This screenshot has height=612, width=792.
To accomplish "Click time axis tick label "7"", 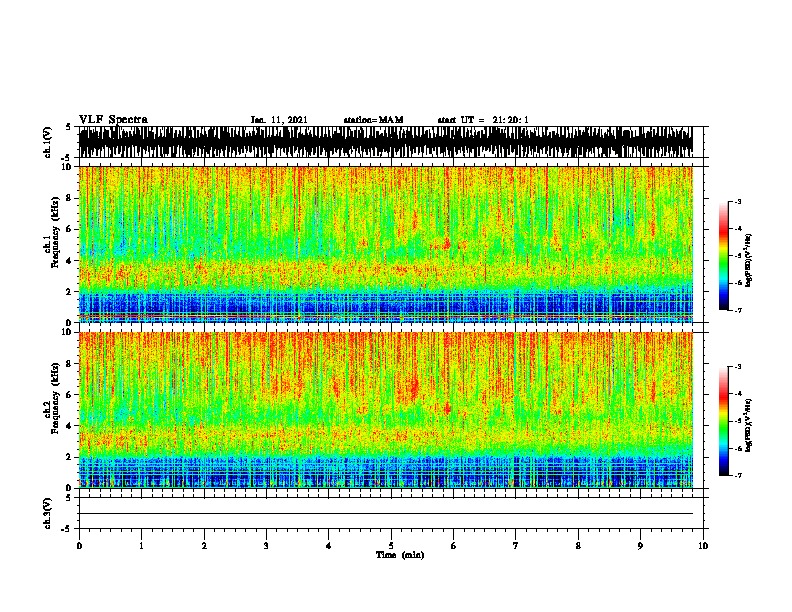I will pos(516,546).
